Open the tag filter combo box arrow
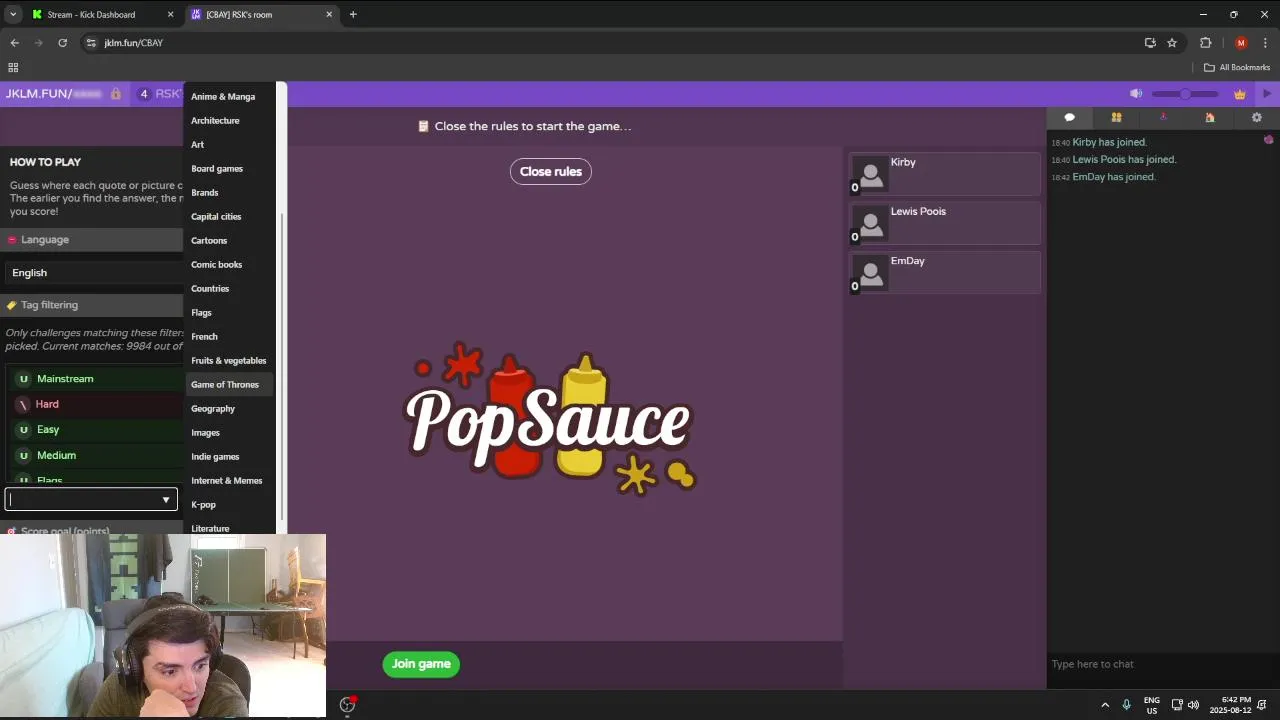This screenshot has width=1280, height=720. coord(166,500)
